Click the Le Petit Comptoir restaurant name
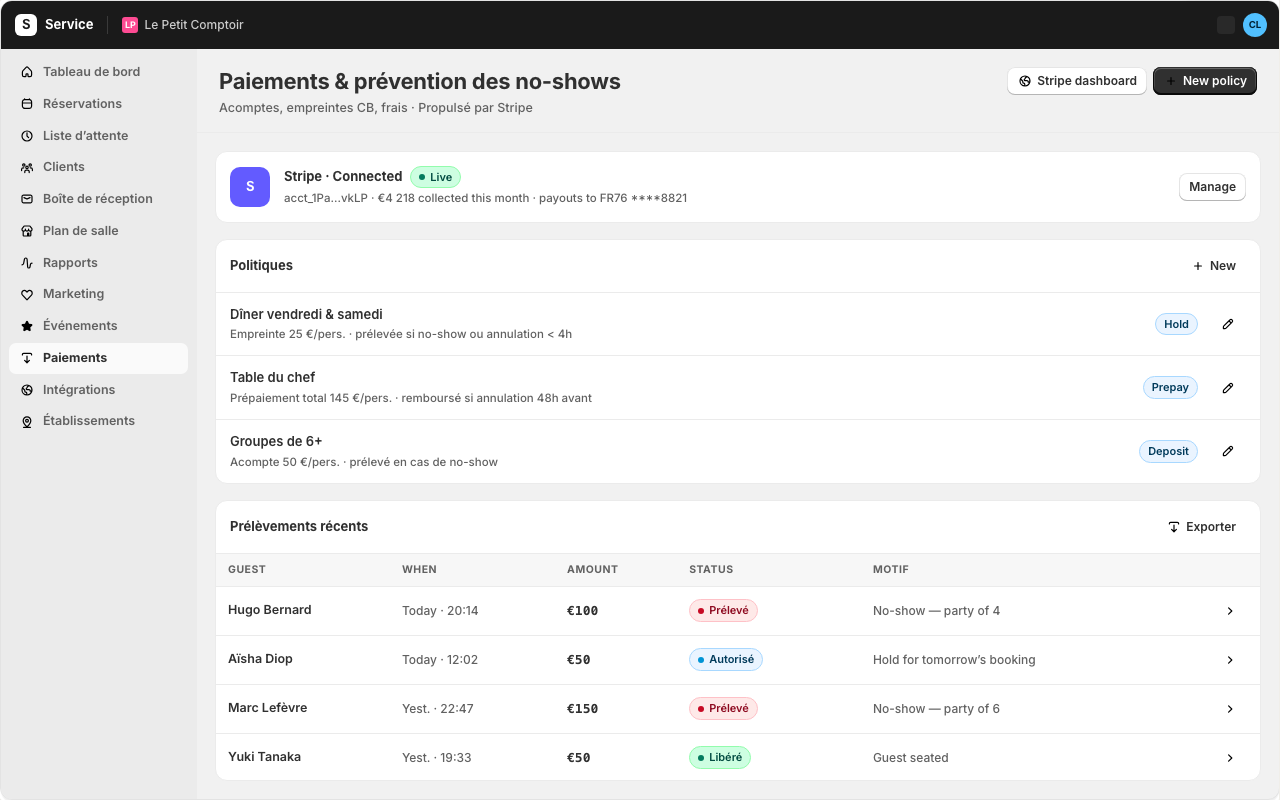The height and width of the screenshot is (800, 1280). (x=194, y=25)
